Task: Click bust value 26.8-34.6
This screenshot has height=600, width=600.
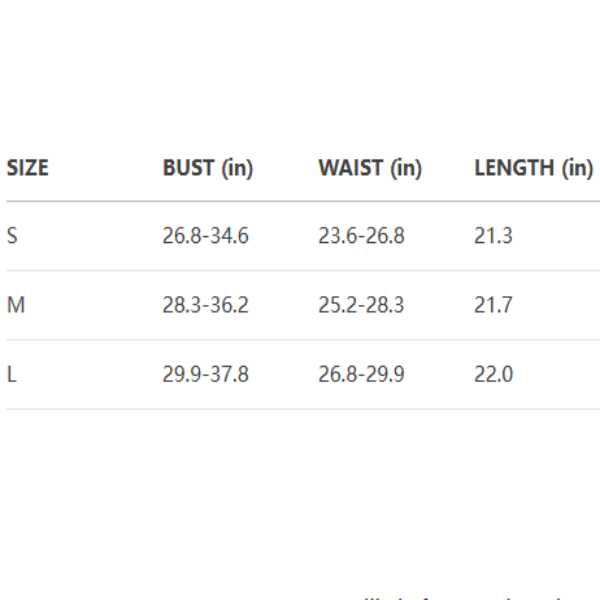Action: pyautogui.click(x=205, y=236)
